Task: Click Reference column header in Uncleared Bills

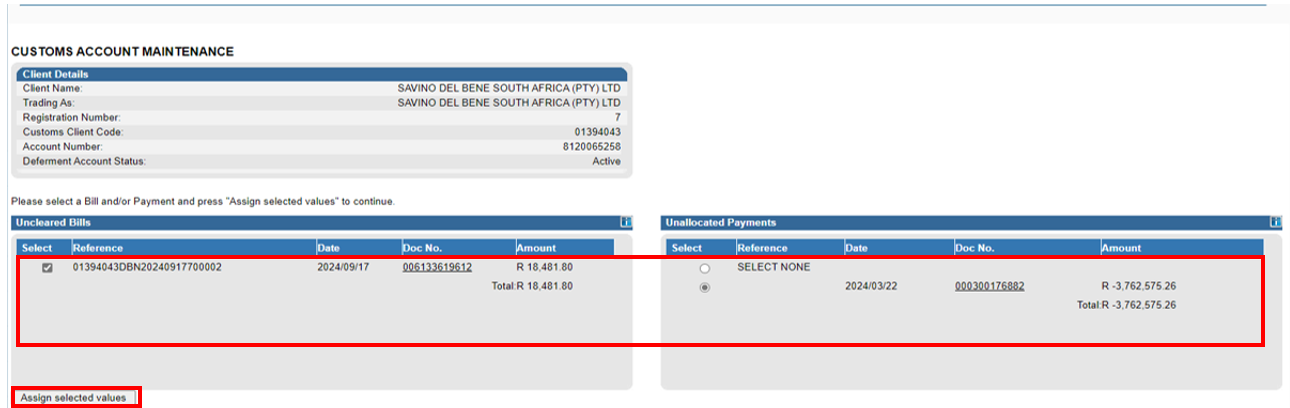Action: pos(97,248)
